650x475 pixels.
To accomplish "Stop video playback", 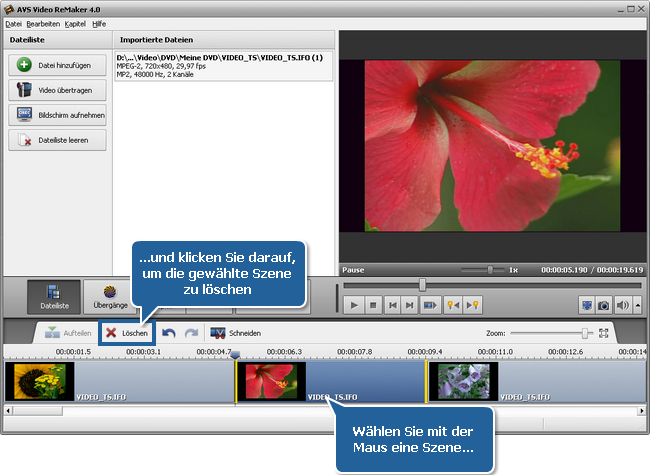I will pyautogui.click(x=373, y=304).
